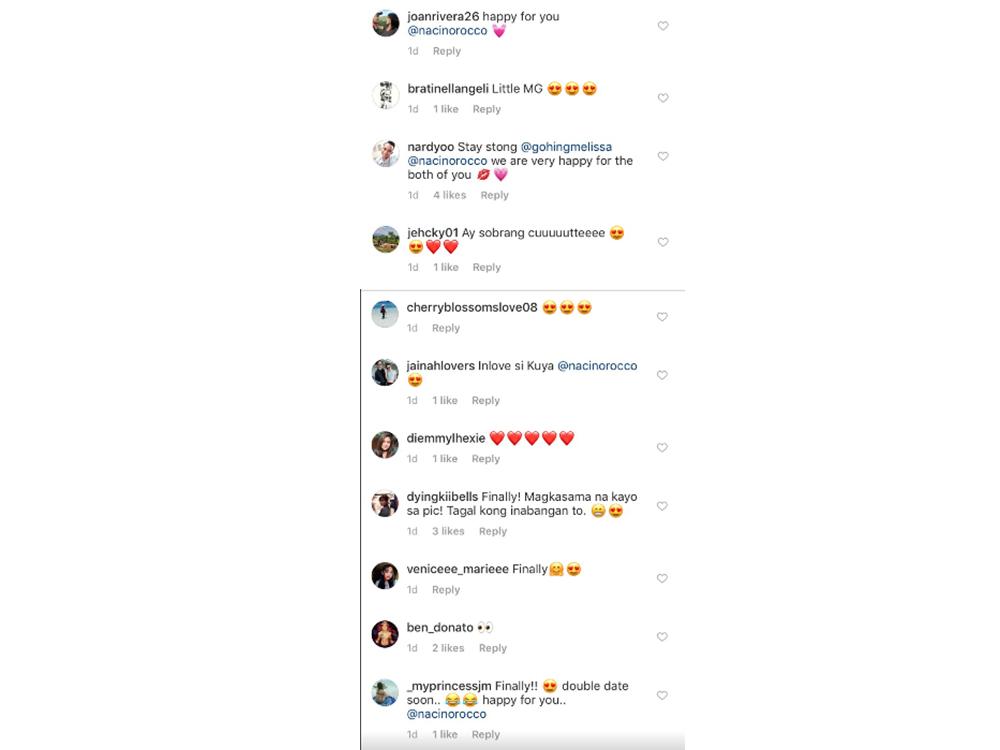
Task: Open ben_donato's profile avatar
Action: point(385,634)
